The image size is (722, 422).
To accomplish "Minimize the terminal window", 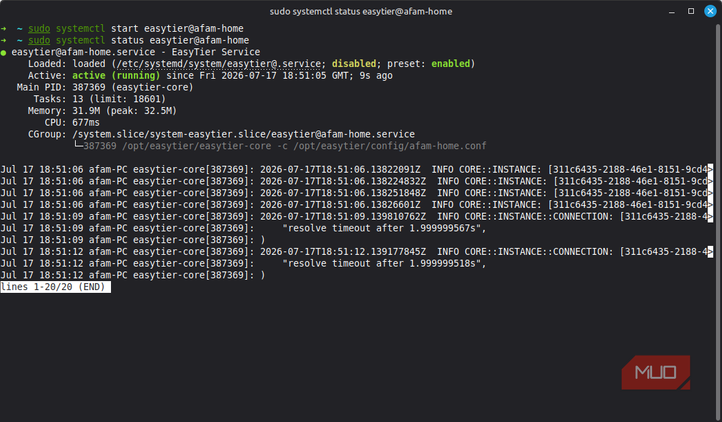I will tap(672, 12).
